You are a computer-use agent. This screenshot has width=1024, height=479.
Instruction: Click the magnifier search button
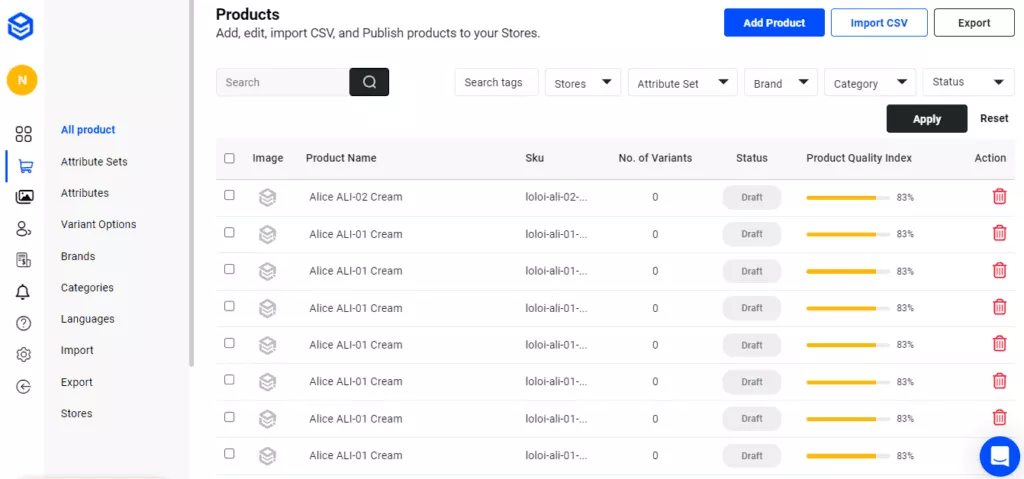(369, 82)
